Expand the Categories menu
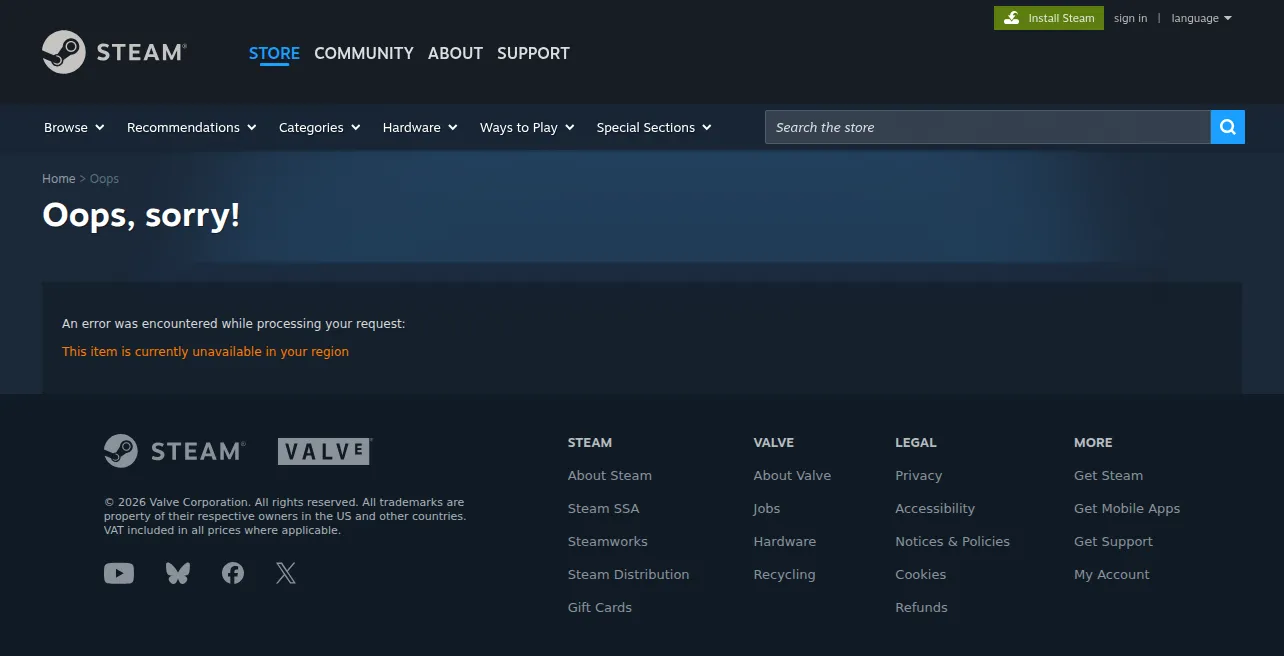The width and height of the screenshot is (1284, 656). (320, 127)
